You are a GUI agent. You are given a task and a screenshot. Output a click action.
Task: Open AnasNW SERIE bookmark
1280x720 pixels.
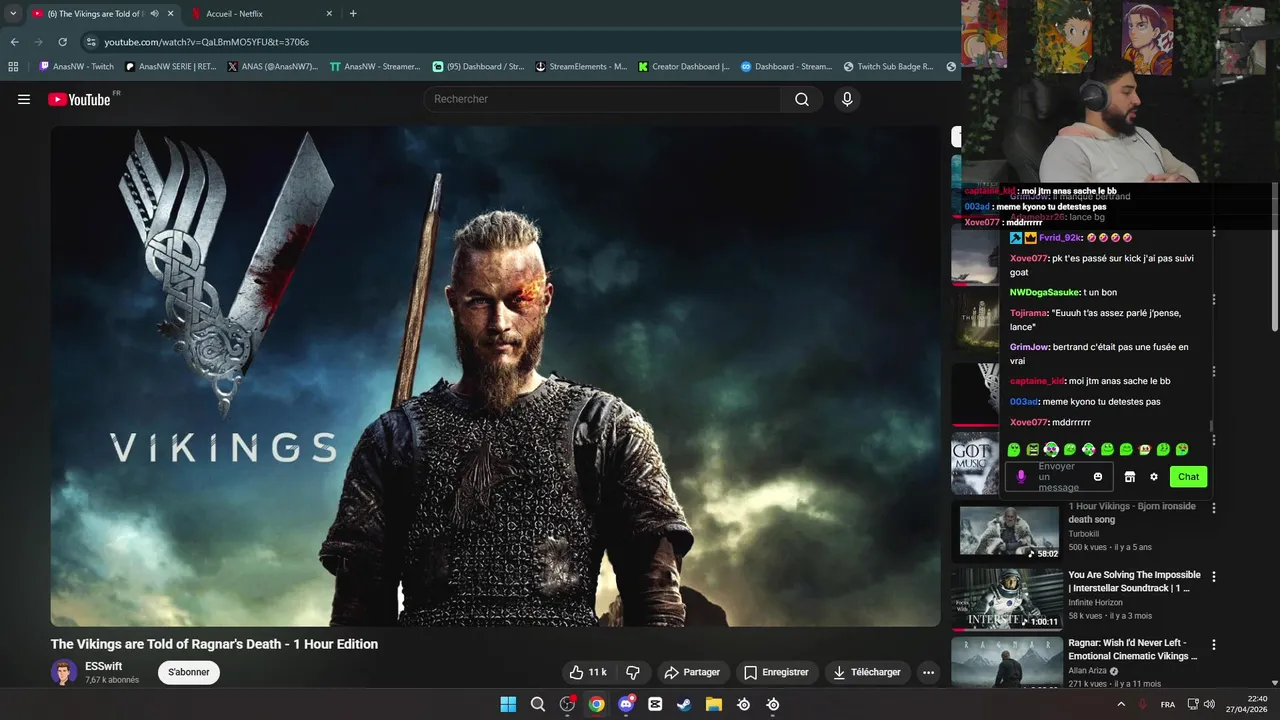click(171, 67)
